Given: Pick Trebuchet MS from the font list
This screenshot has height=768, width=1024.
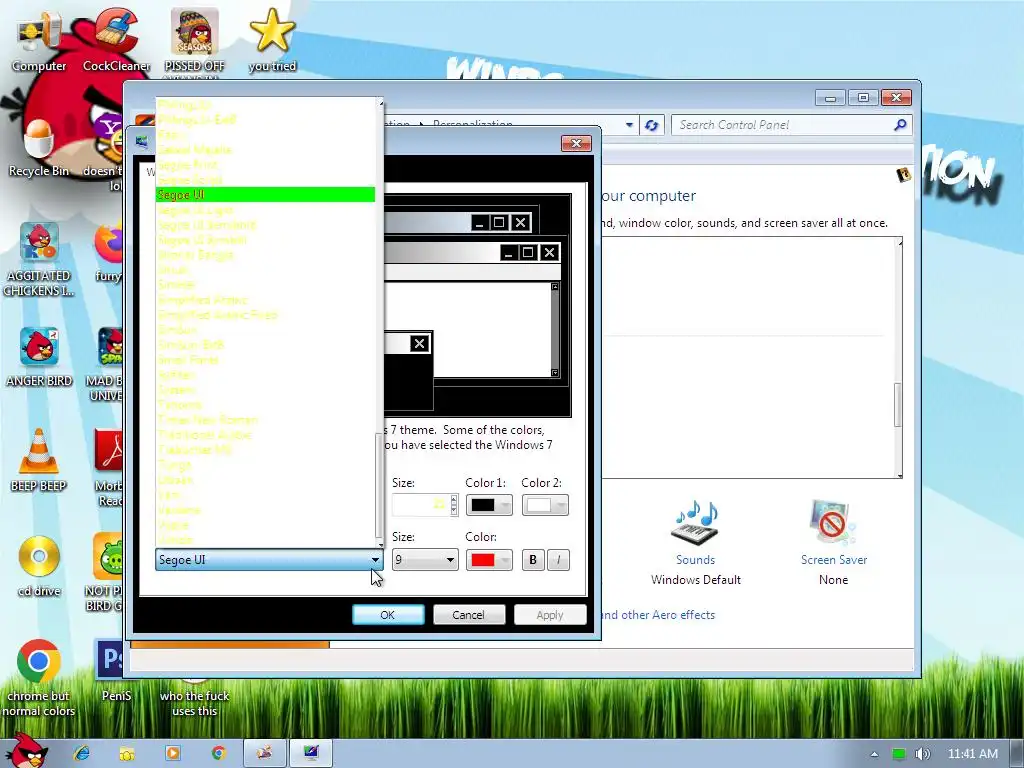Looking at the screenshot, I should coord(265,450).
